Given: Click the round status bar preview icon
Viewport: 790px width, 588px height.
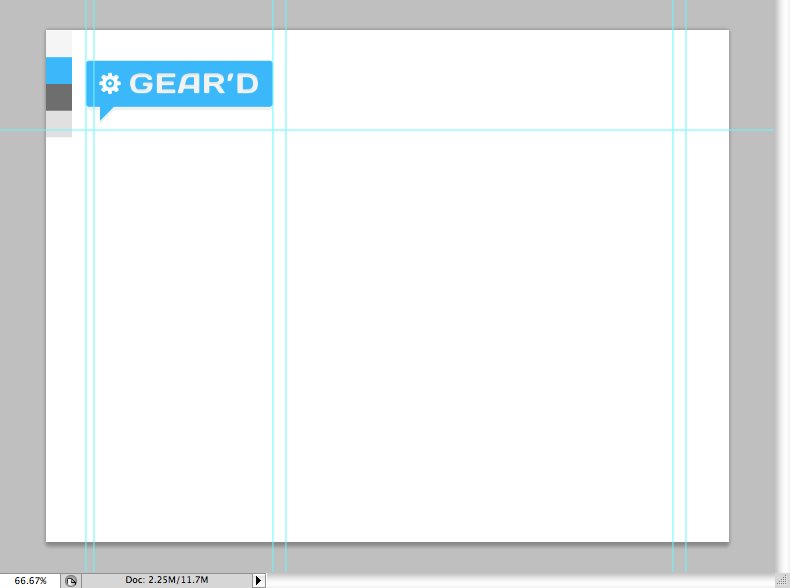Looking at the screenshot, I should 71,581.
